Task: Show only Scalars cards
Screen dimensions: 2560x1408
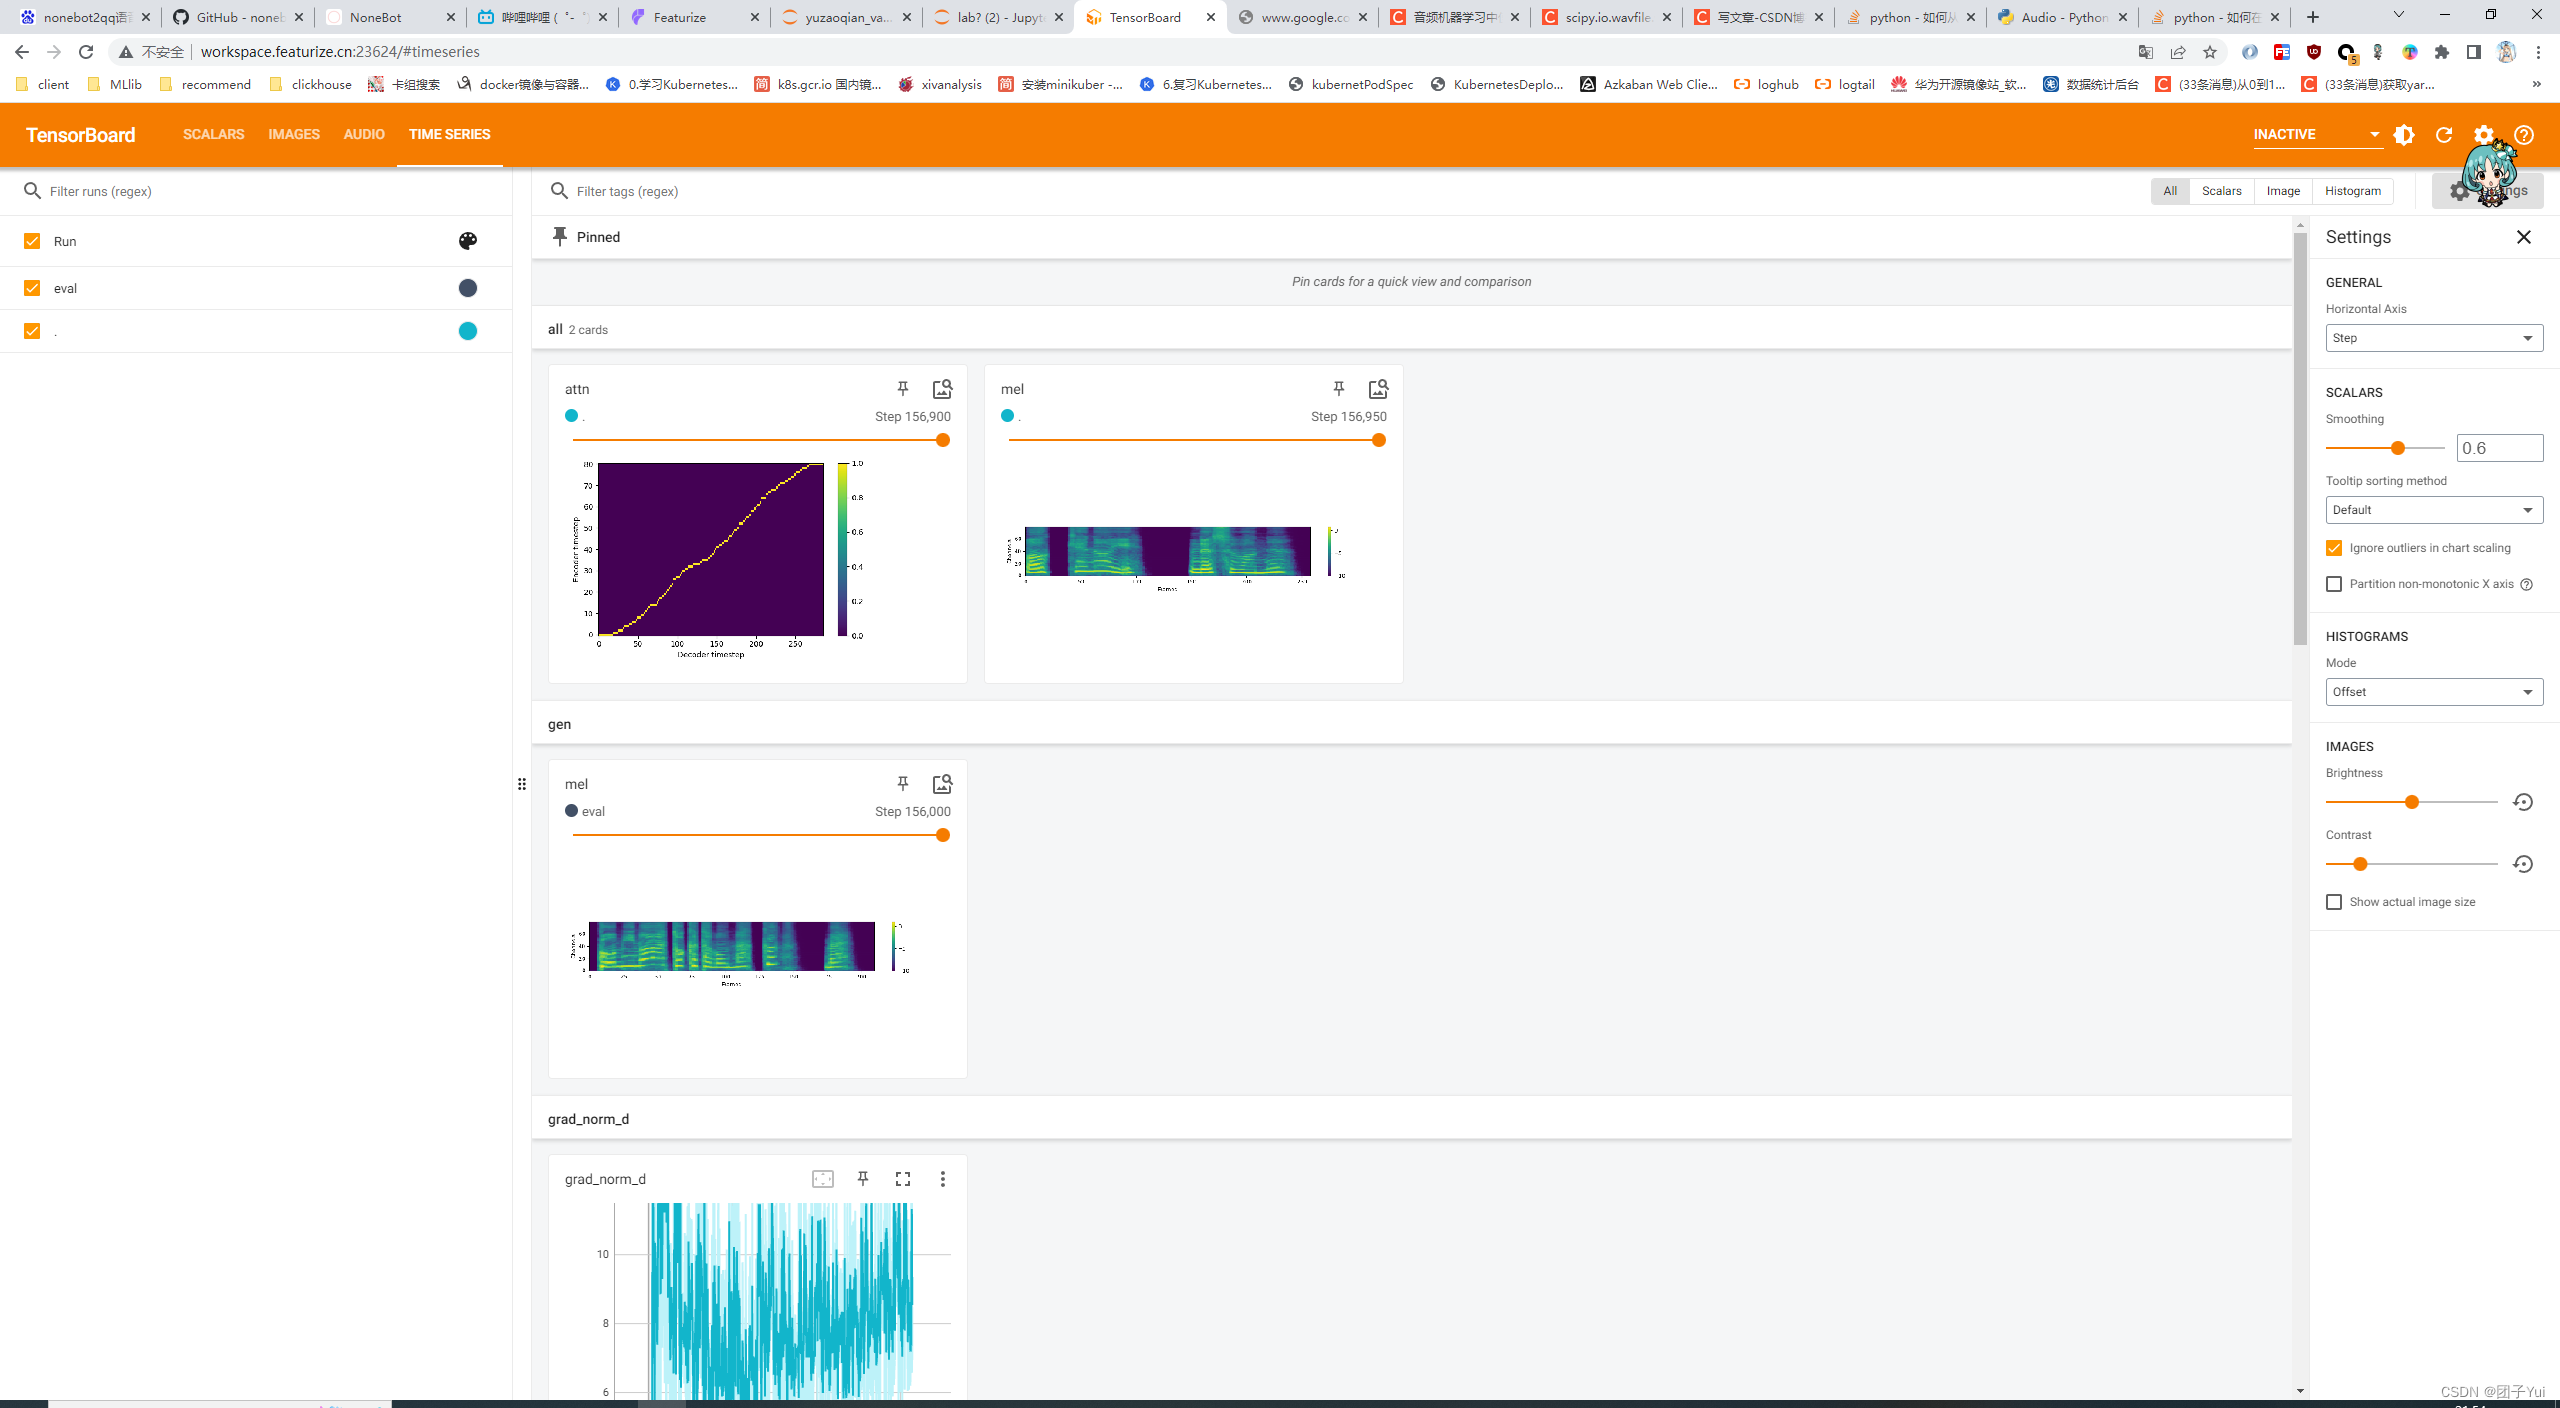Action: click(x=2221, y=191)
